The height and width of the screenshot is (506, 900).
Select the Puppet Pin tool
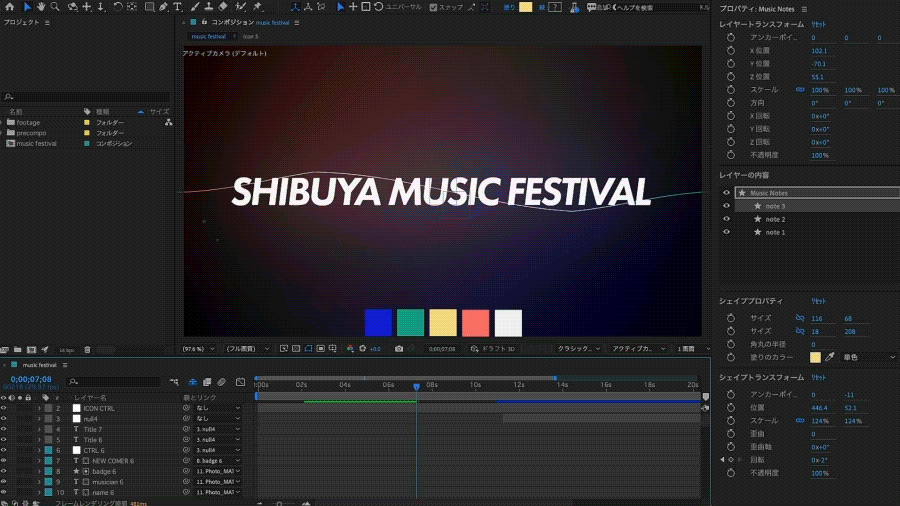[258, 7]
